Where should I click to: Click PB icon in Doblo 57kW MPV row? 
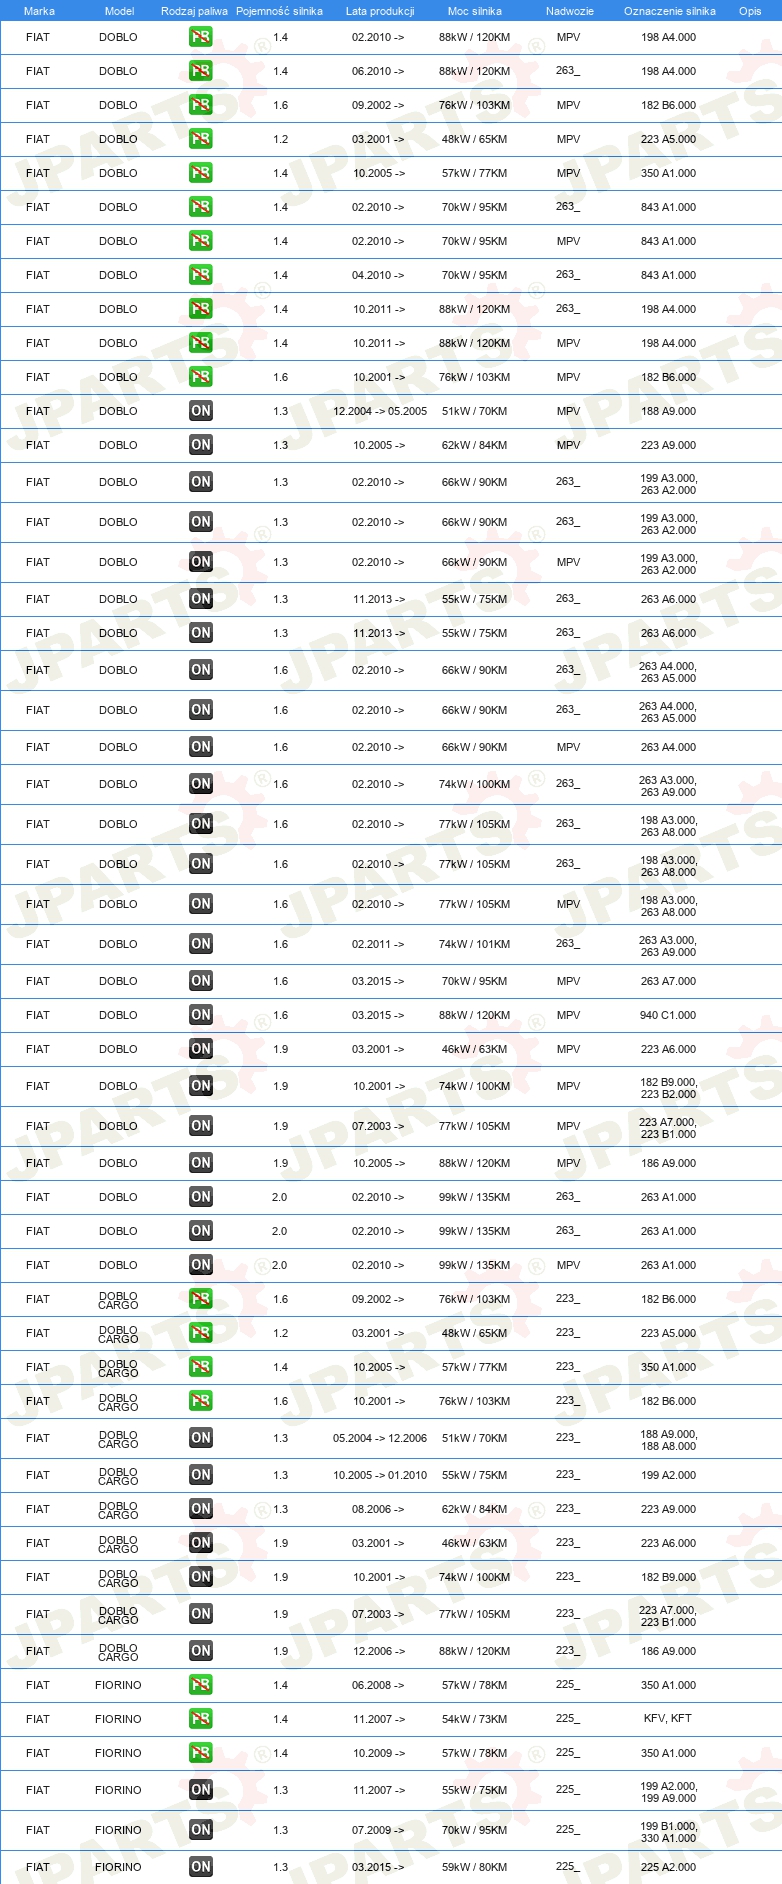201,173
